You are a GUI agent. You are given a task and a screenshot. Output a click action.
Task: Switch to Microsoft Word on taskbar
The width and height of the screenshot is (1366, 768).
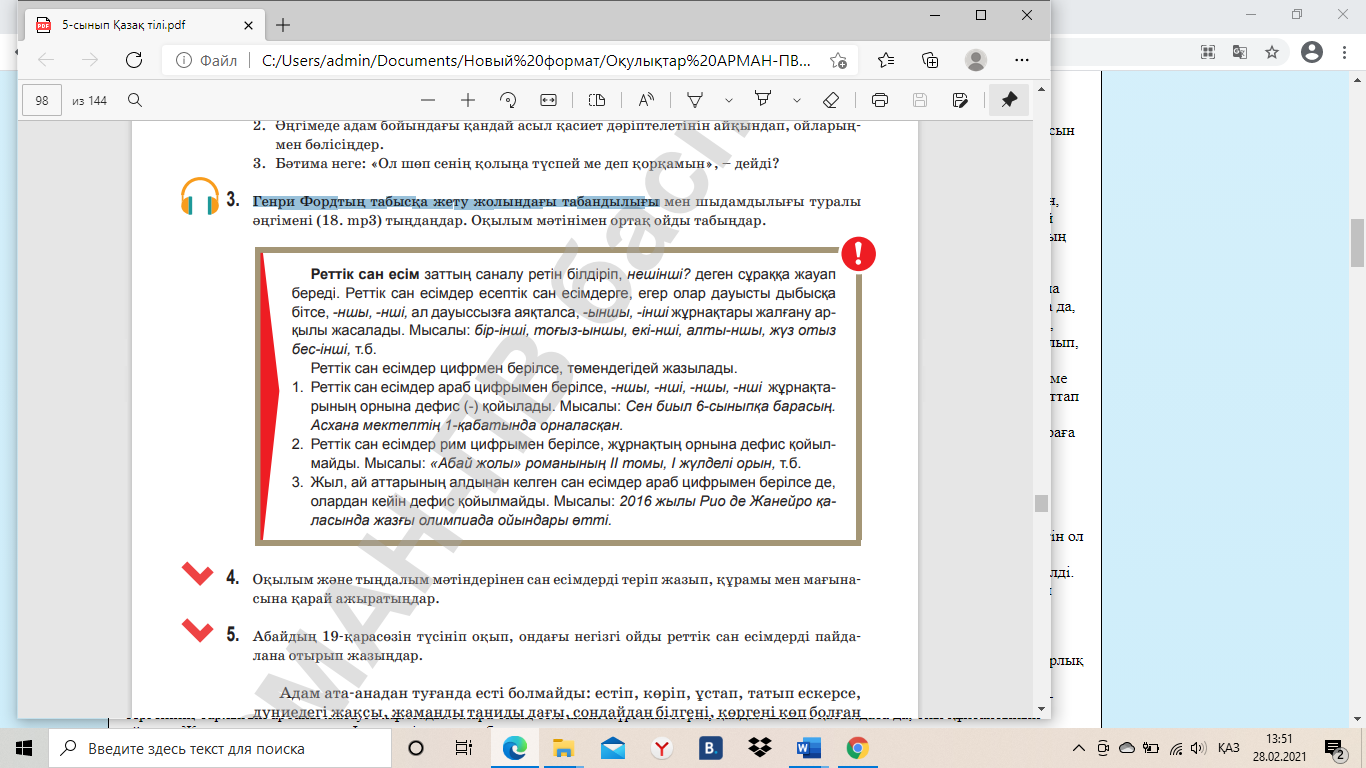click(809, 748)
